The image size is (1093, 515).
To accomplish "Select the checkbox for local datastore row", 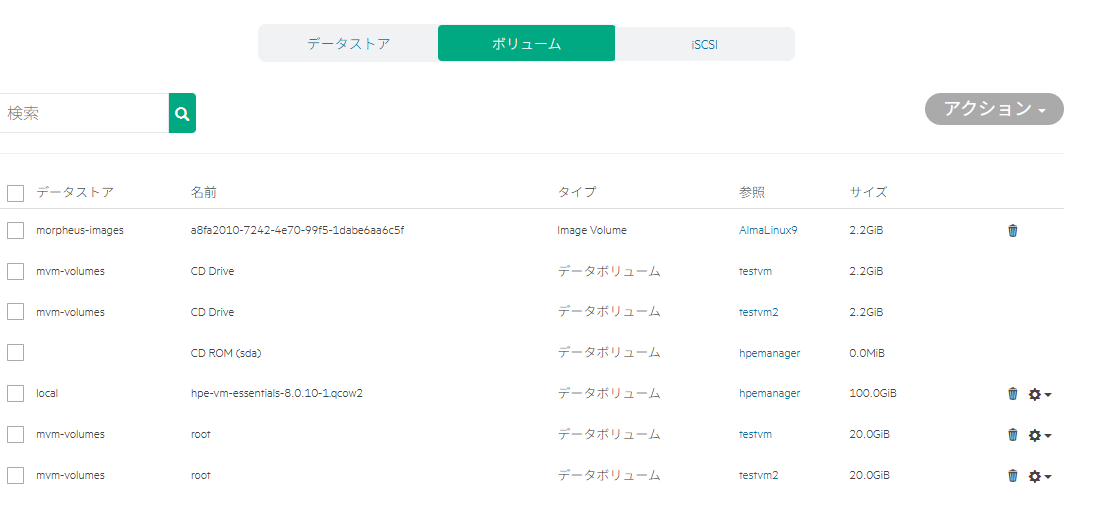I will click(15, 394).
